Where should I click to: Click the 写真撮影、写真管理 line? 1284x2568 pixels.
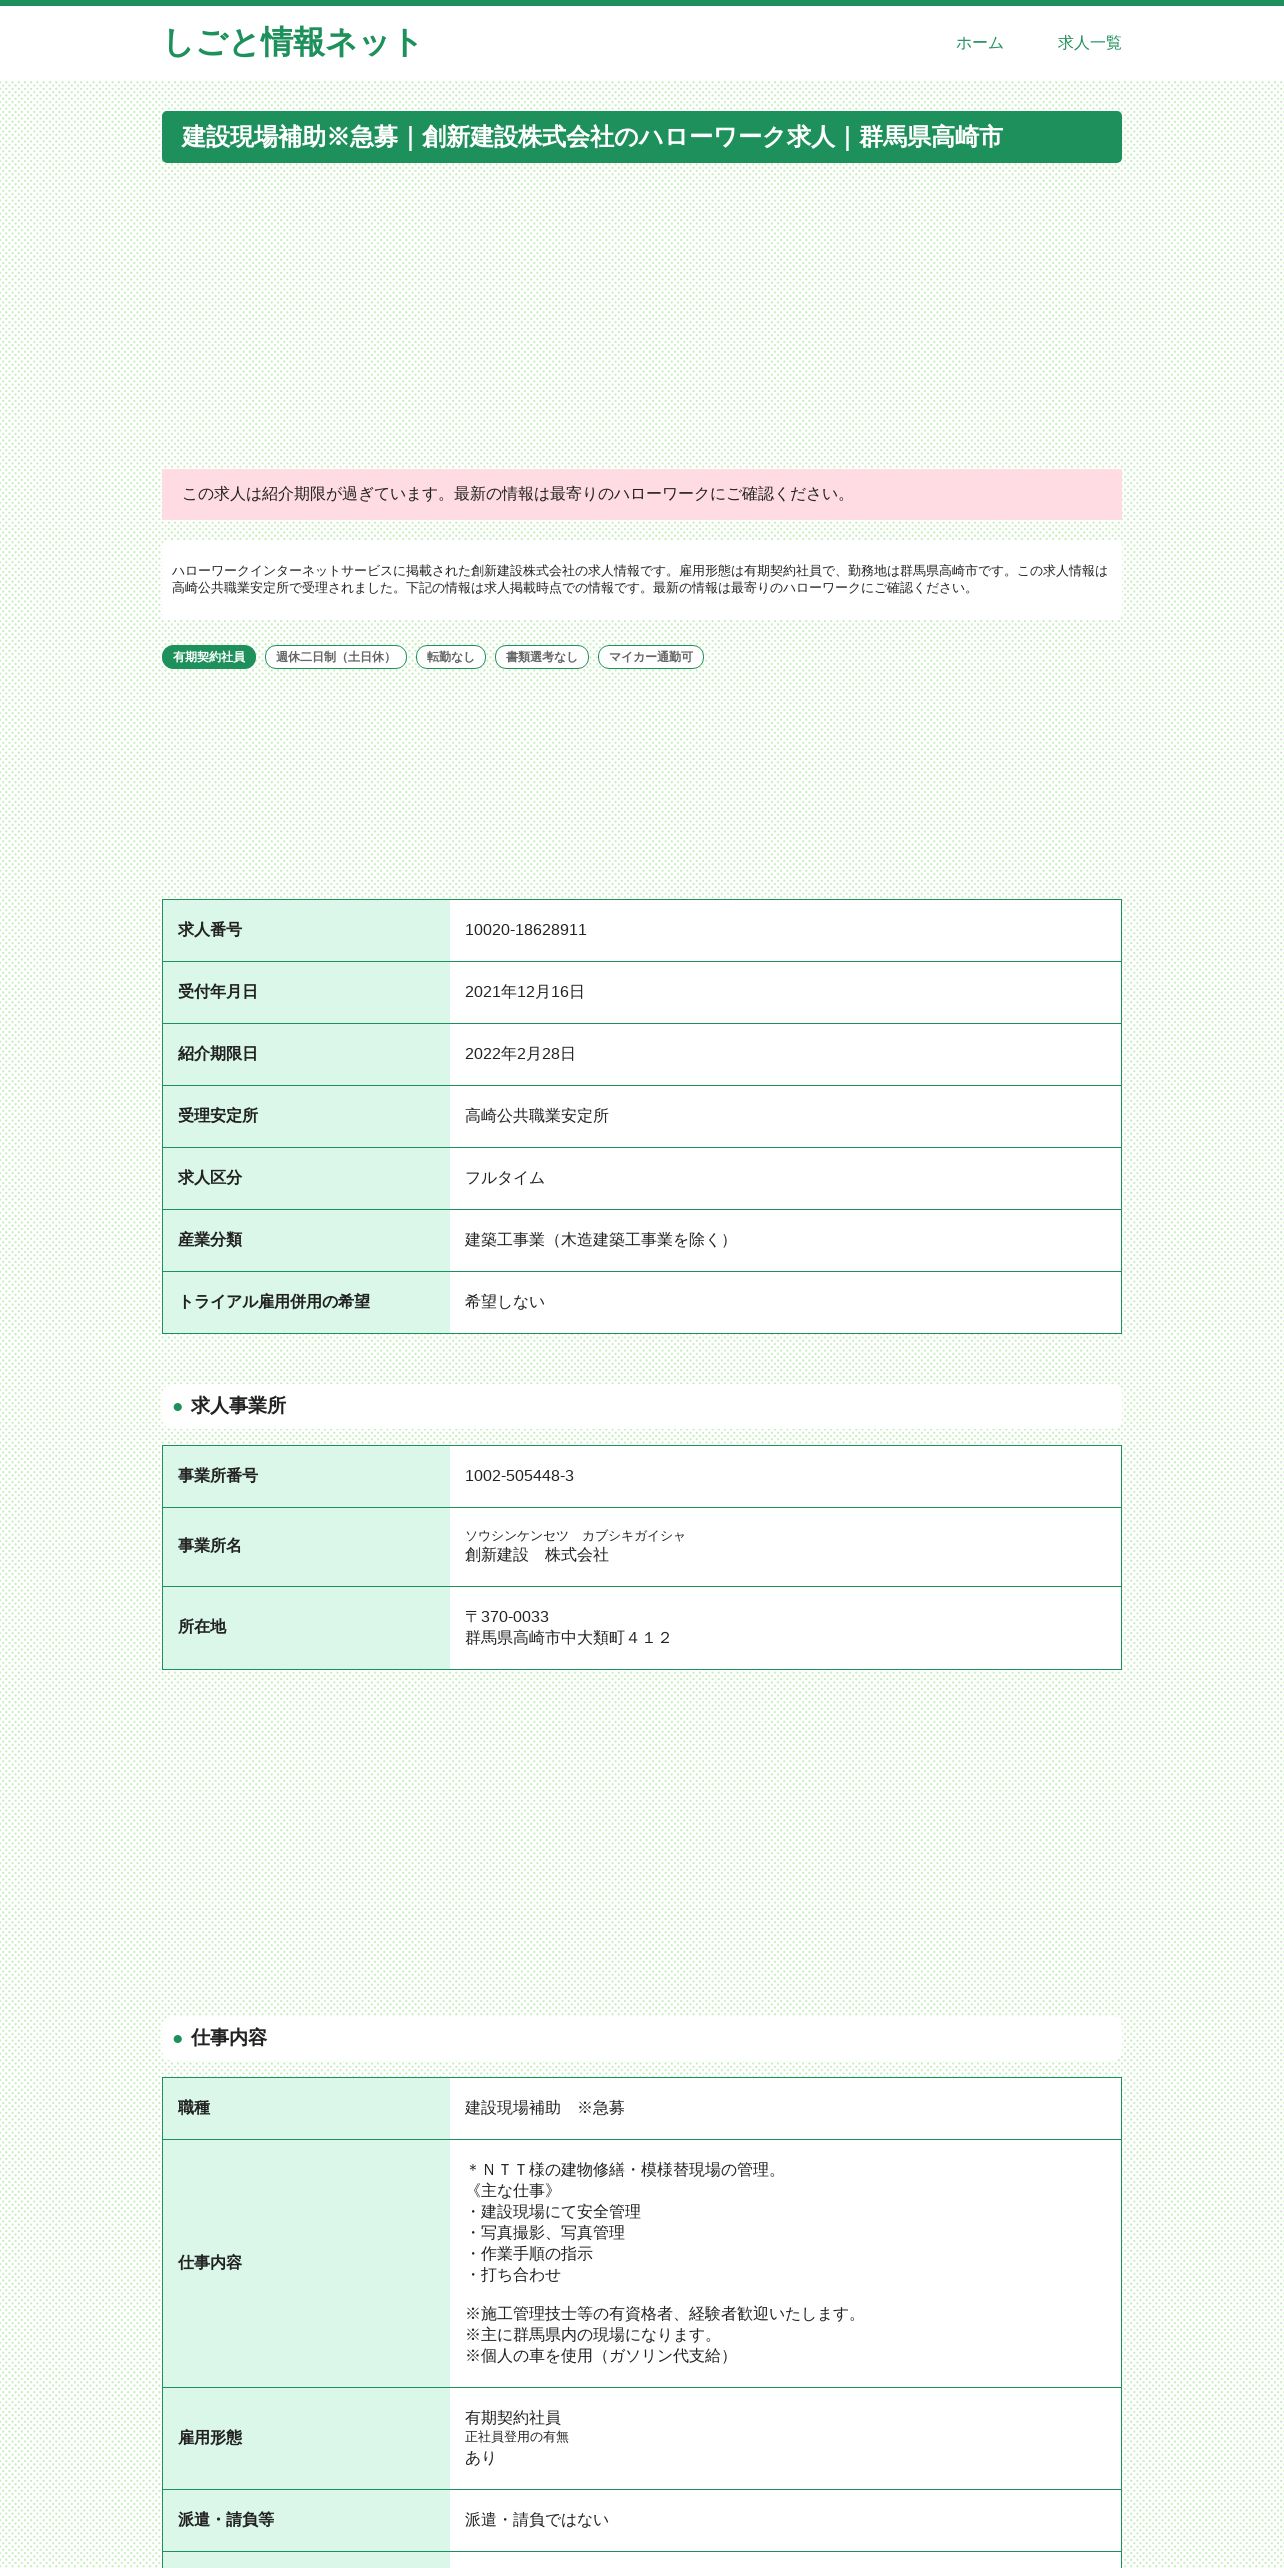pyautogui.click(x=545, y=2233)
